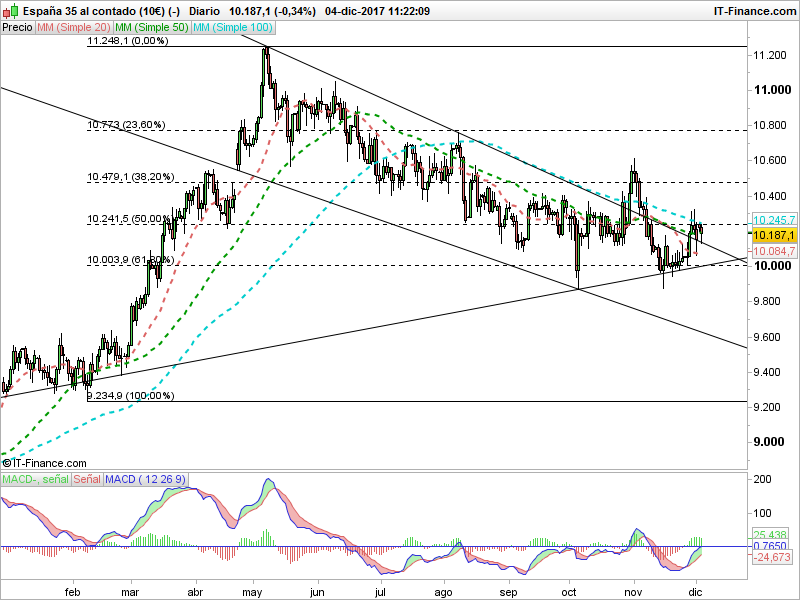
Task: Click the 10.000 price axis label
Action: [772, 266]
